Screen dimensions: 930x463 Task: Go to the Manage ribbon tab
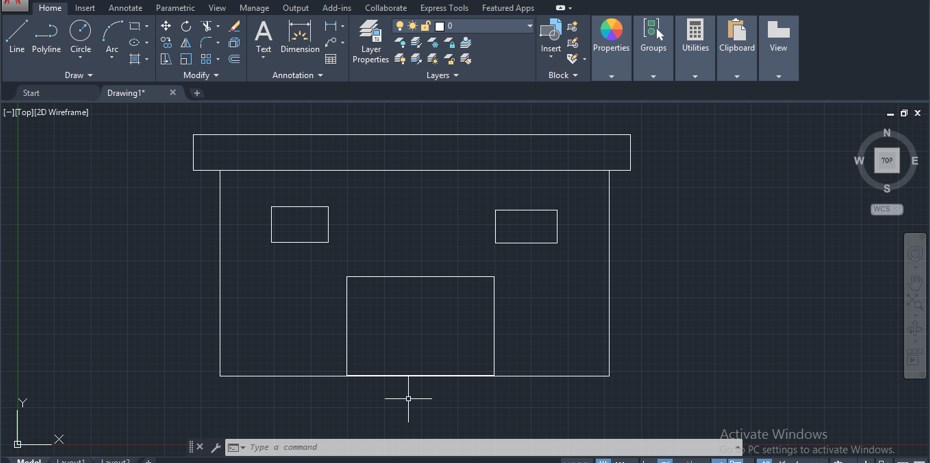(x=254, y=8)
